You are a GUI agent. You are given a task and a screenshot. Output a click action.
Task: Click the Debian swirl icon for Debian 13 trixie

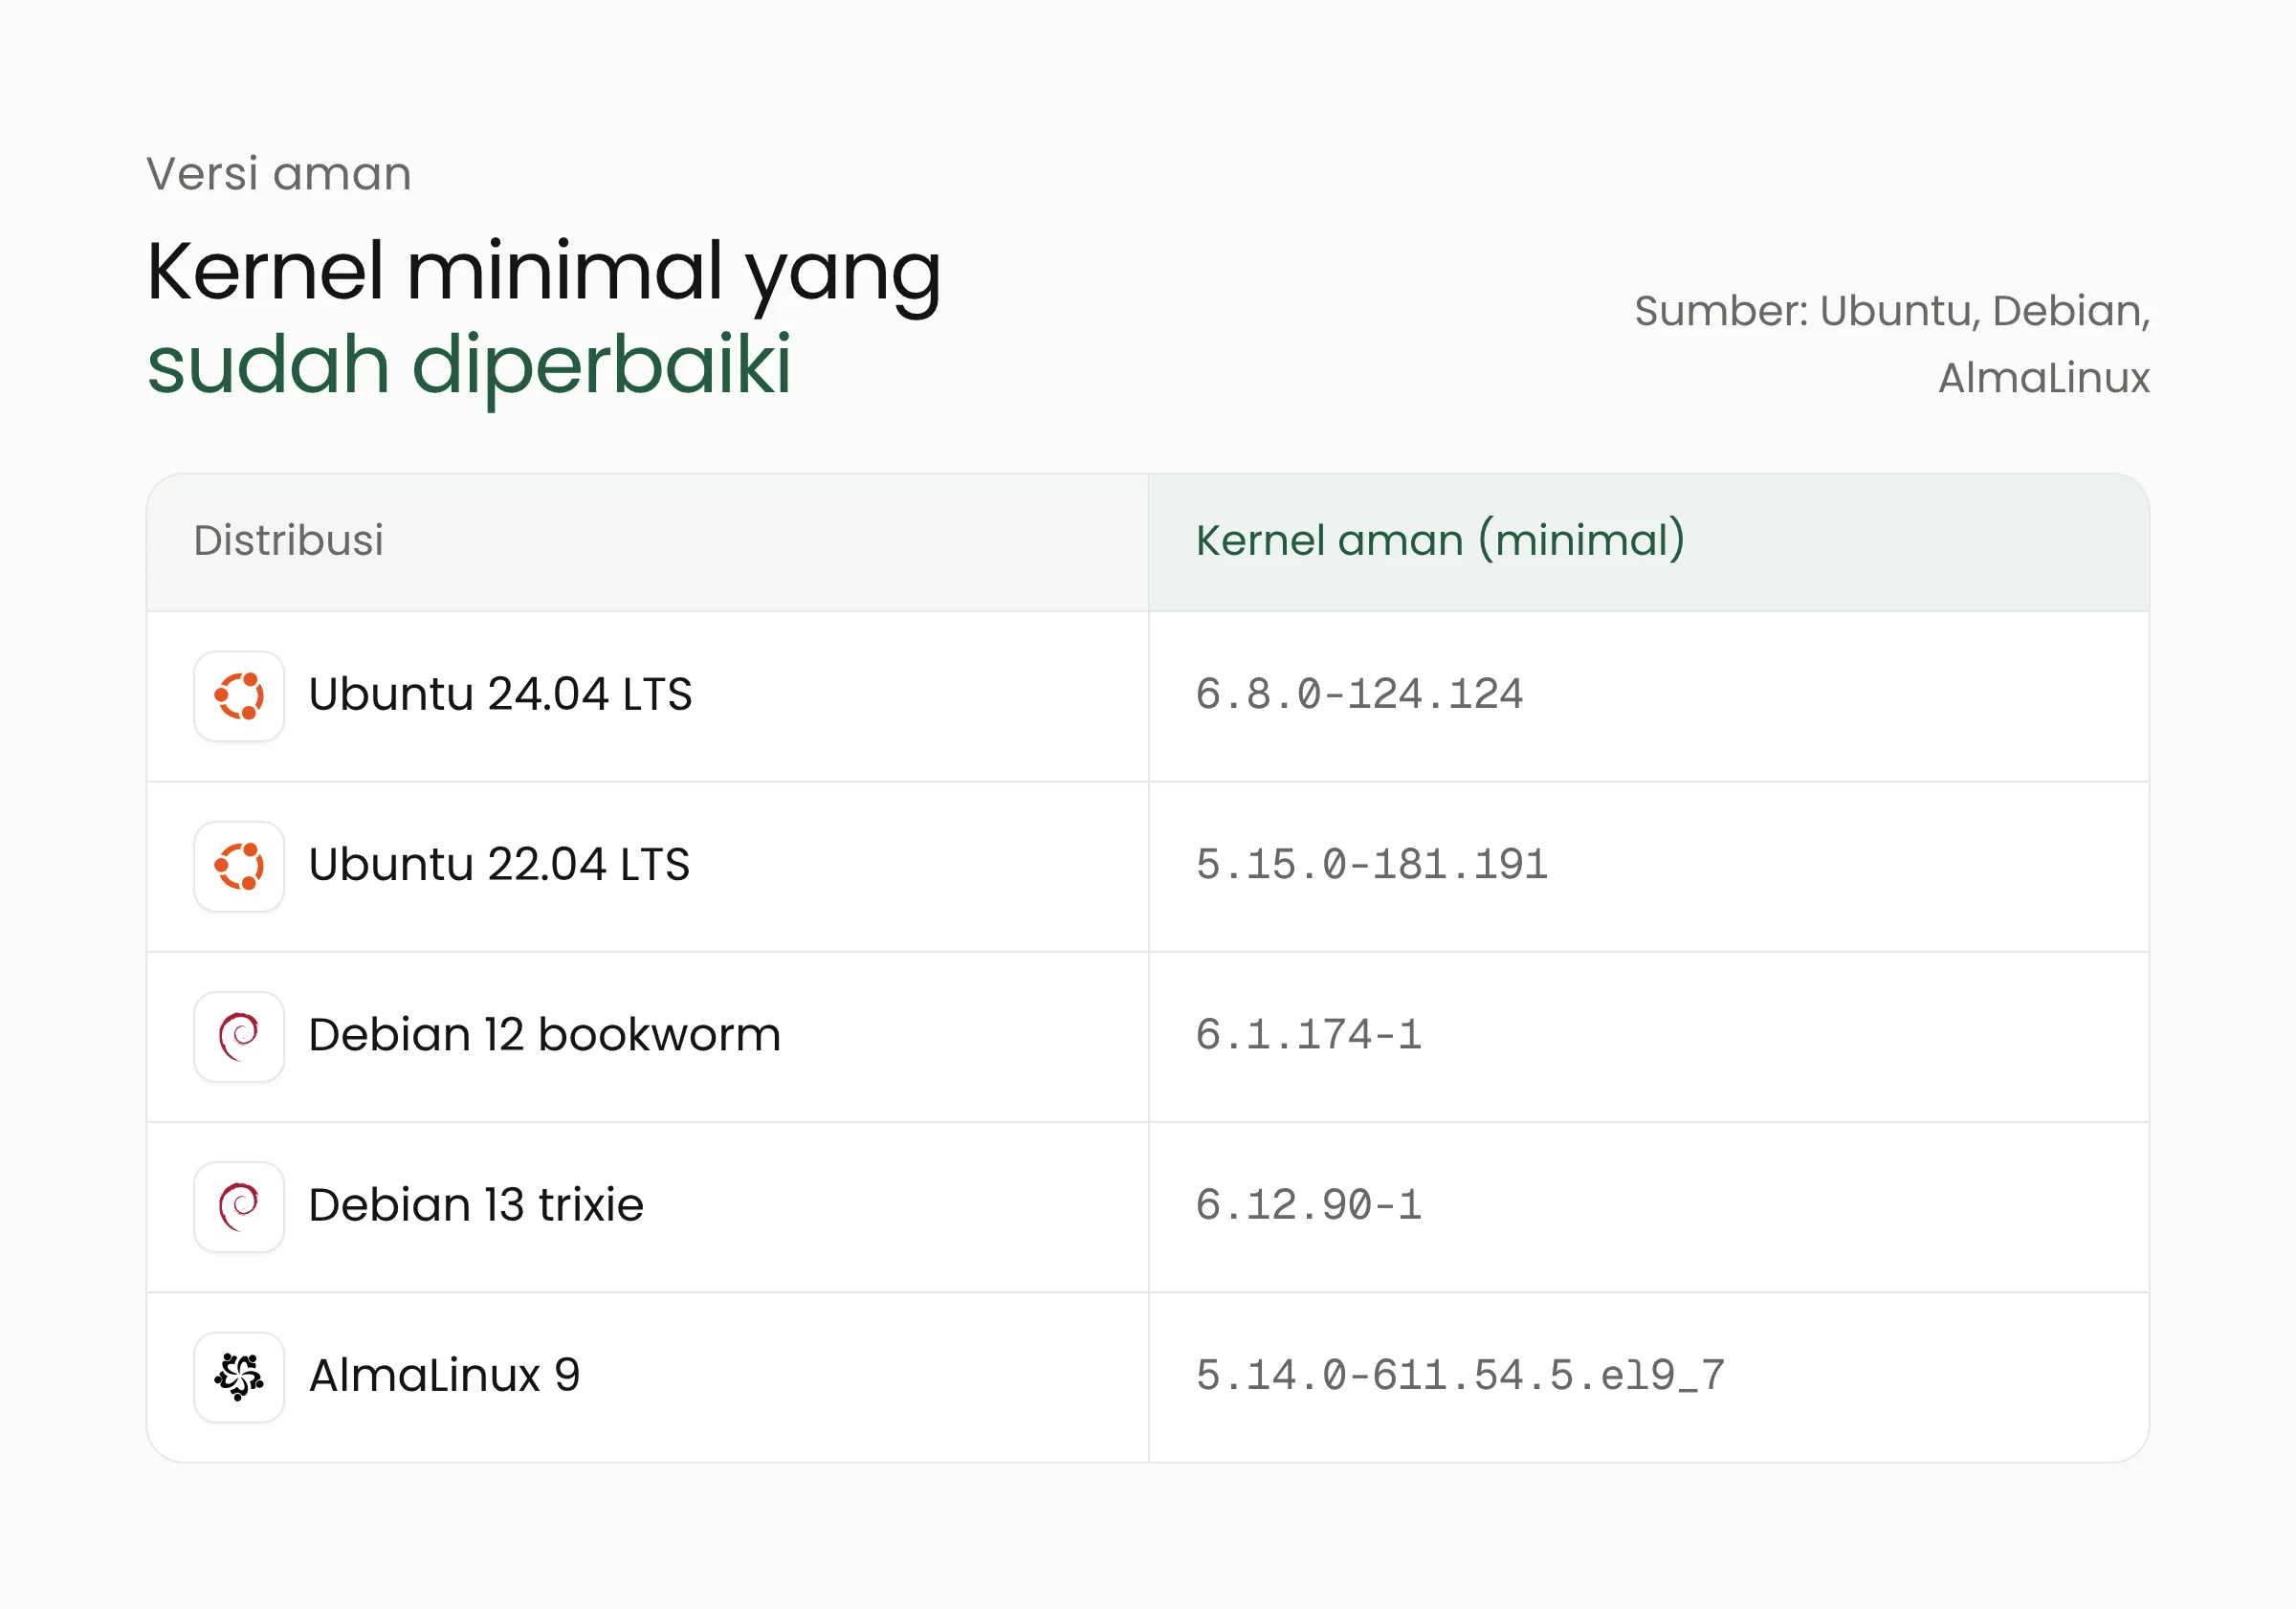tap(239, 1206)
